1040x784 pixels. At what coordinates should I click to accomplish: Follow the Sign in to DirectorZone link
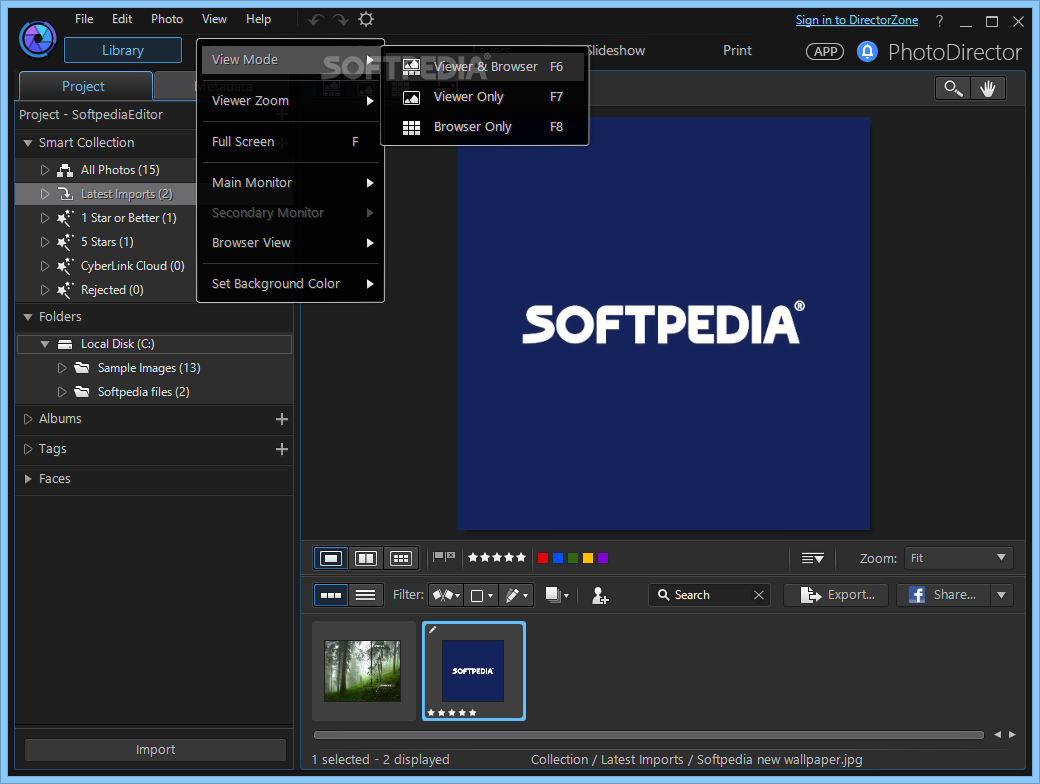857,20
